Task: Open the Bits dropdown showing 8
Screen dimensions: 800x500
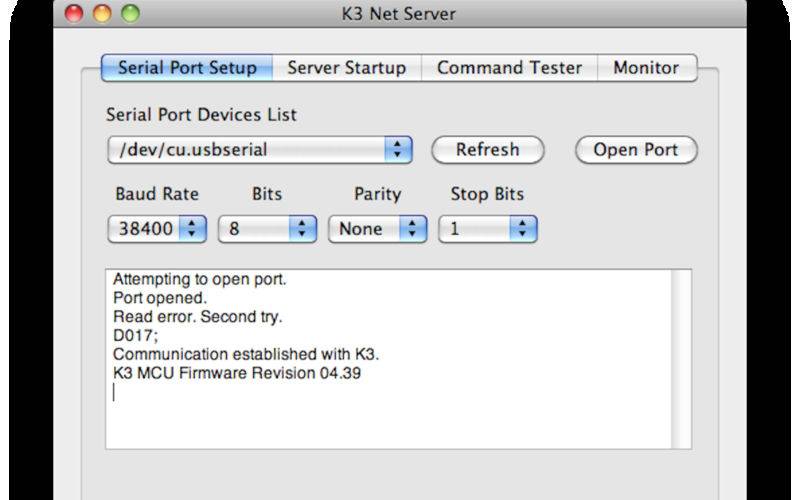Action: 267,229
